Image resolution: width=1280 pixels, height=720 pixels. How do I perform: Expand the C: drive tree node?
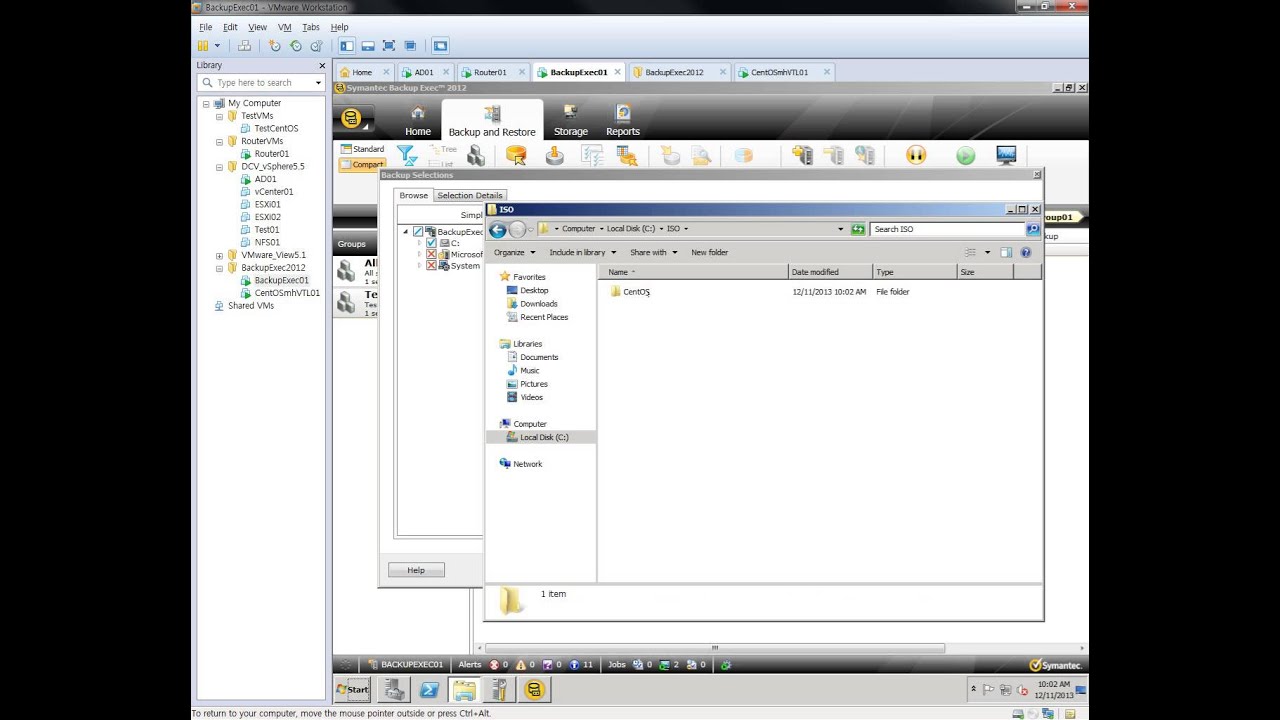click(x=420, y=243)
